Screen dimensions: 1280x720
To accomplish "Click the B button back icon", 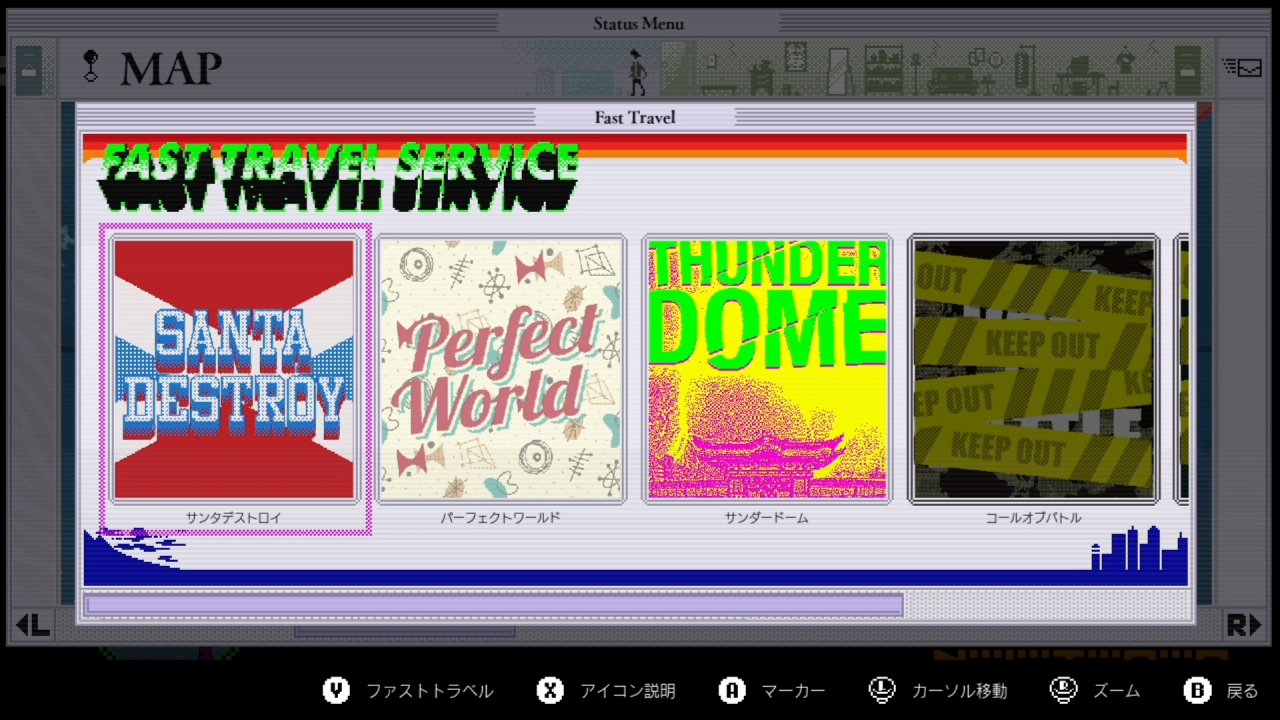I will (1196, 690).
